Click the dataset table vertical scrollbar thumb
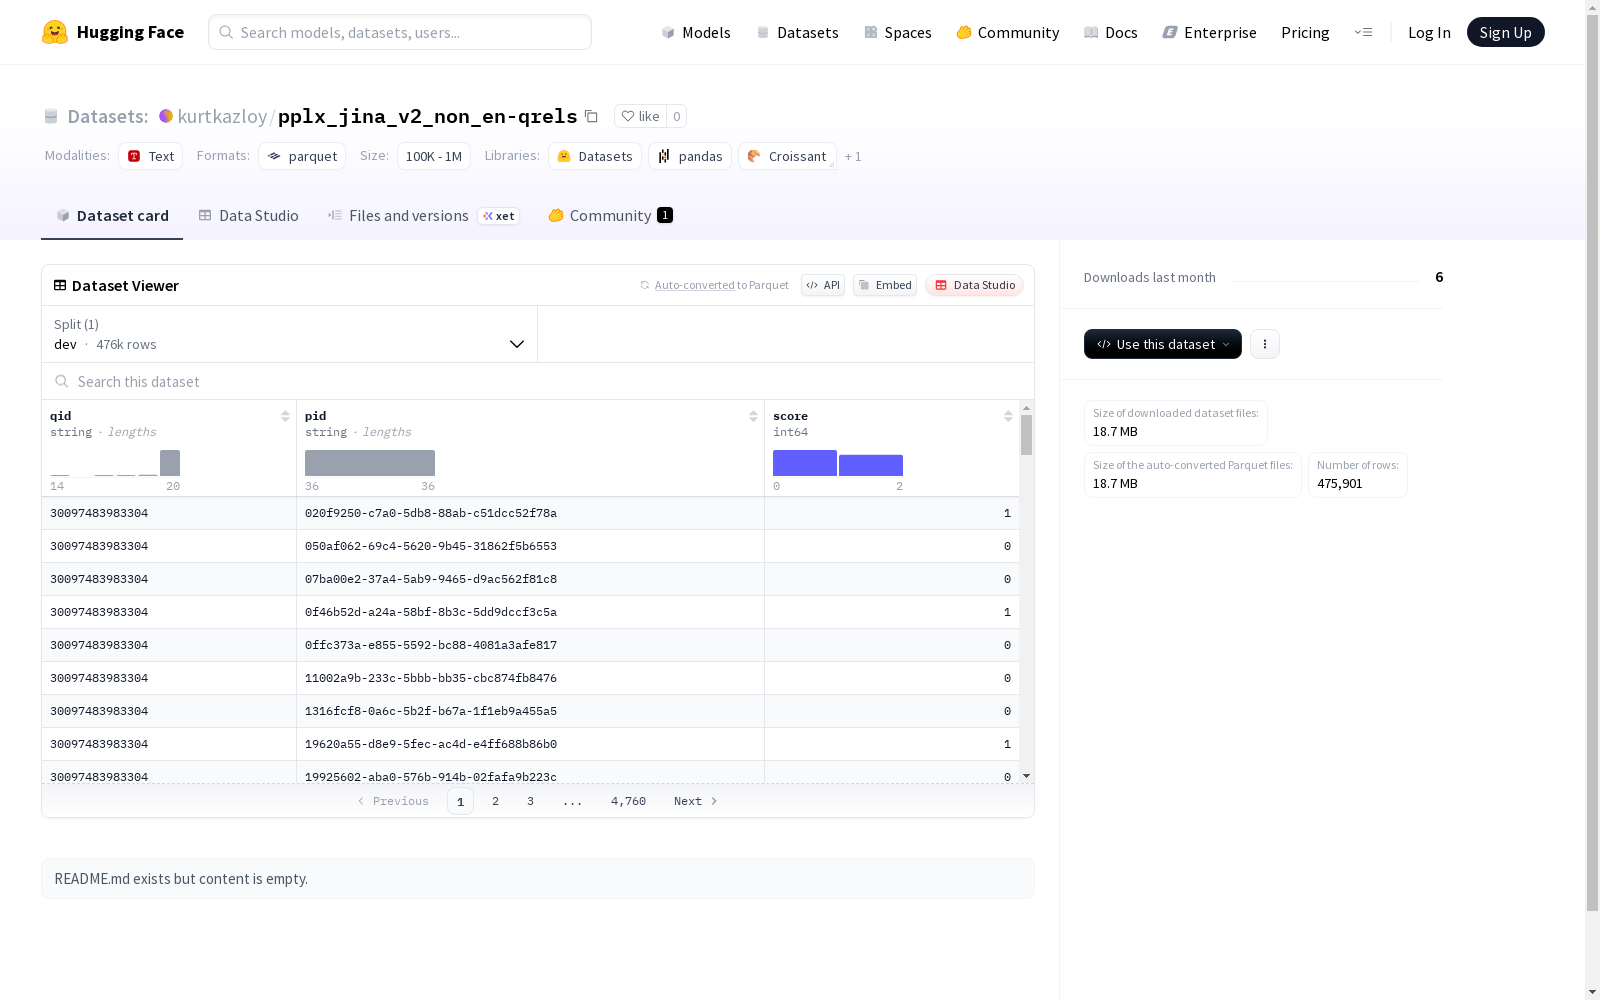The image size is (1600, 1000). (x=1026, y=435)
